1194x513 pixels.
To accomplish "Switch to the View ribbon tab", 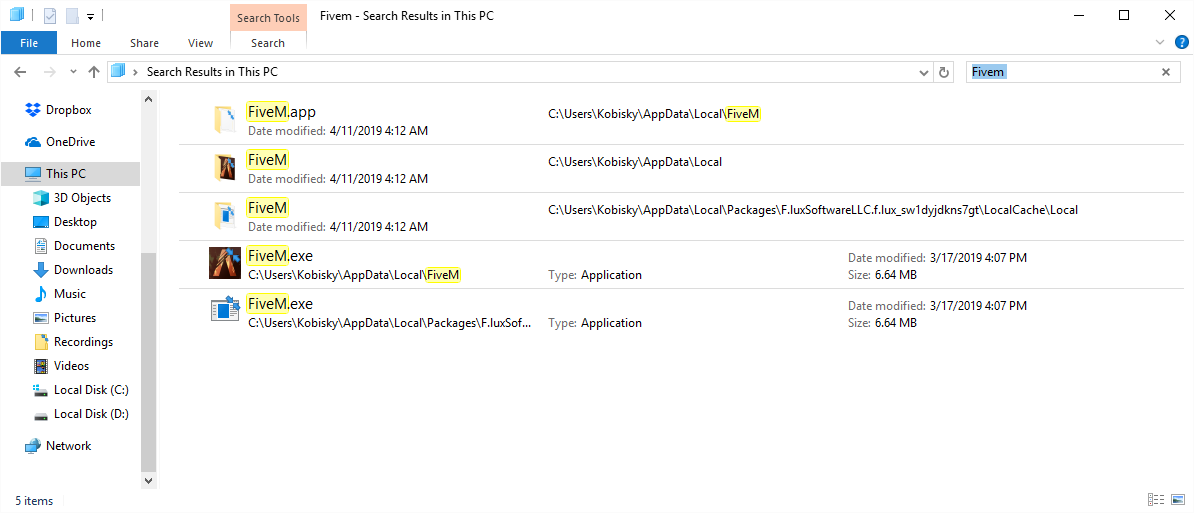I will pos(200,43).
